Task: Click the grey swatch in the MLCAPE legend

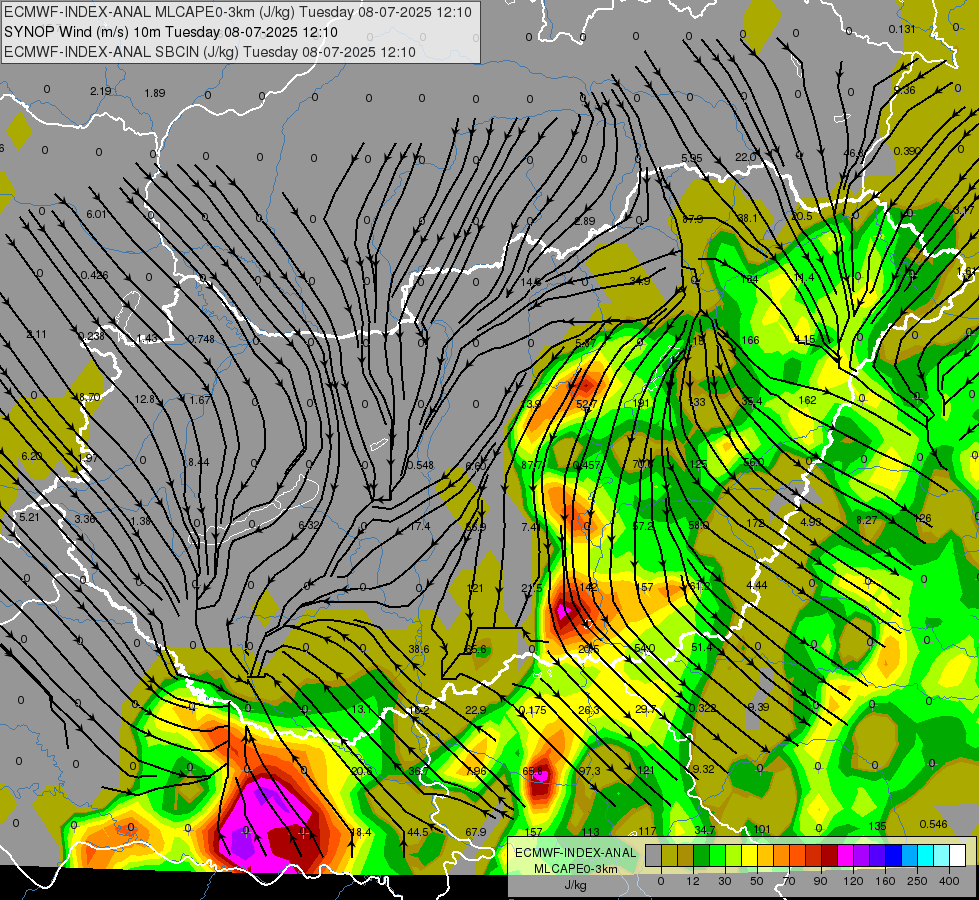Action: click(x=654, y=855)
